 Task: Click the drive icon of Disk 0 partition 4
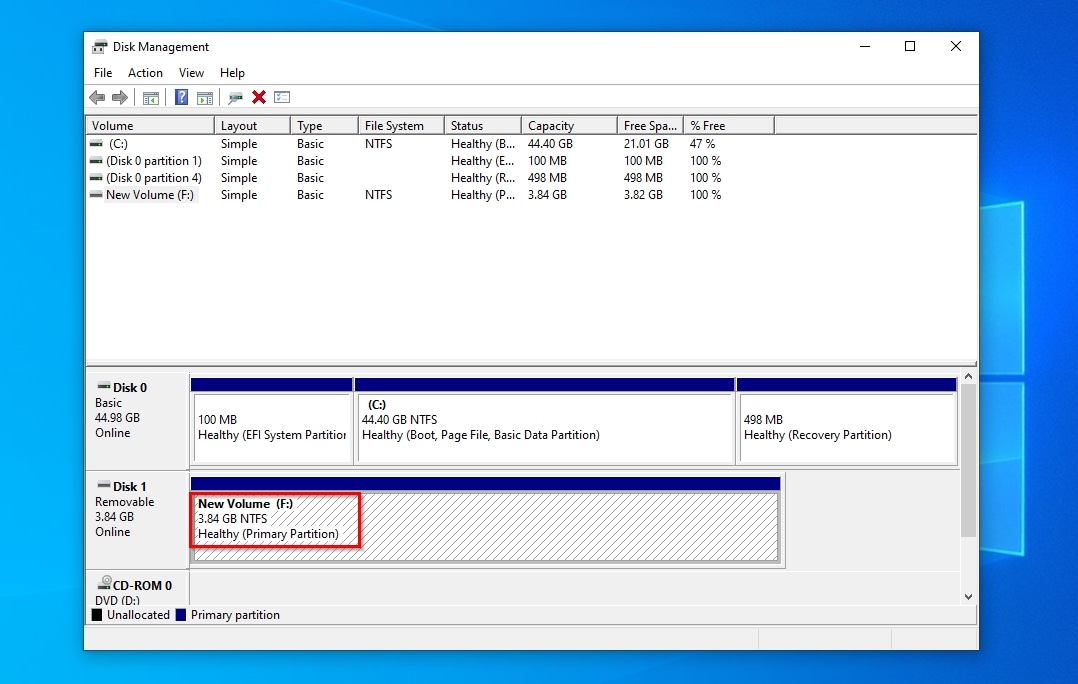click(x=96, y=178)
